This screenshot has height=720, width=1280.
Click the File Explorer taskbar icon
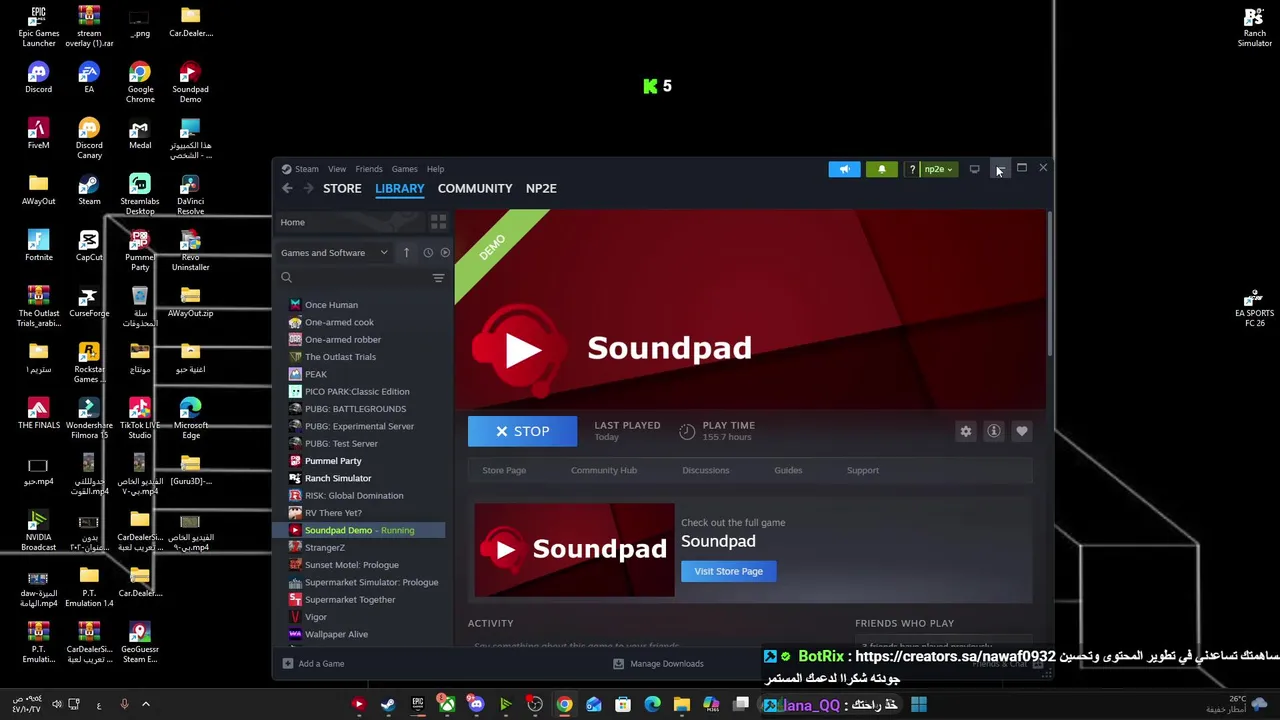pyautogui.click(x=682, y=705)
